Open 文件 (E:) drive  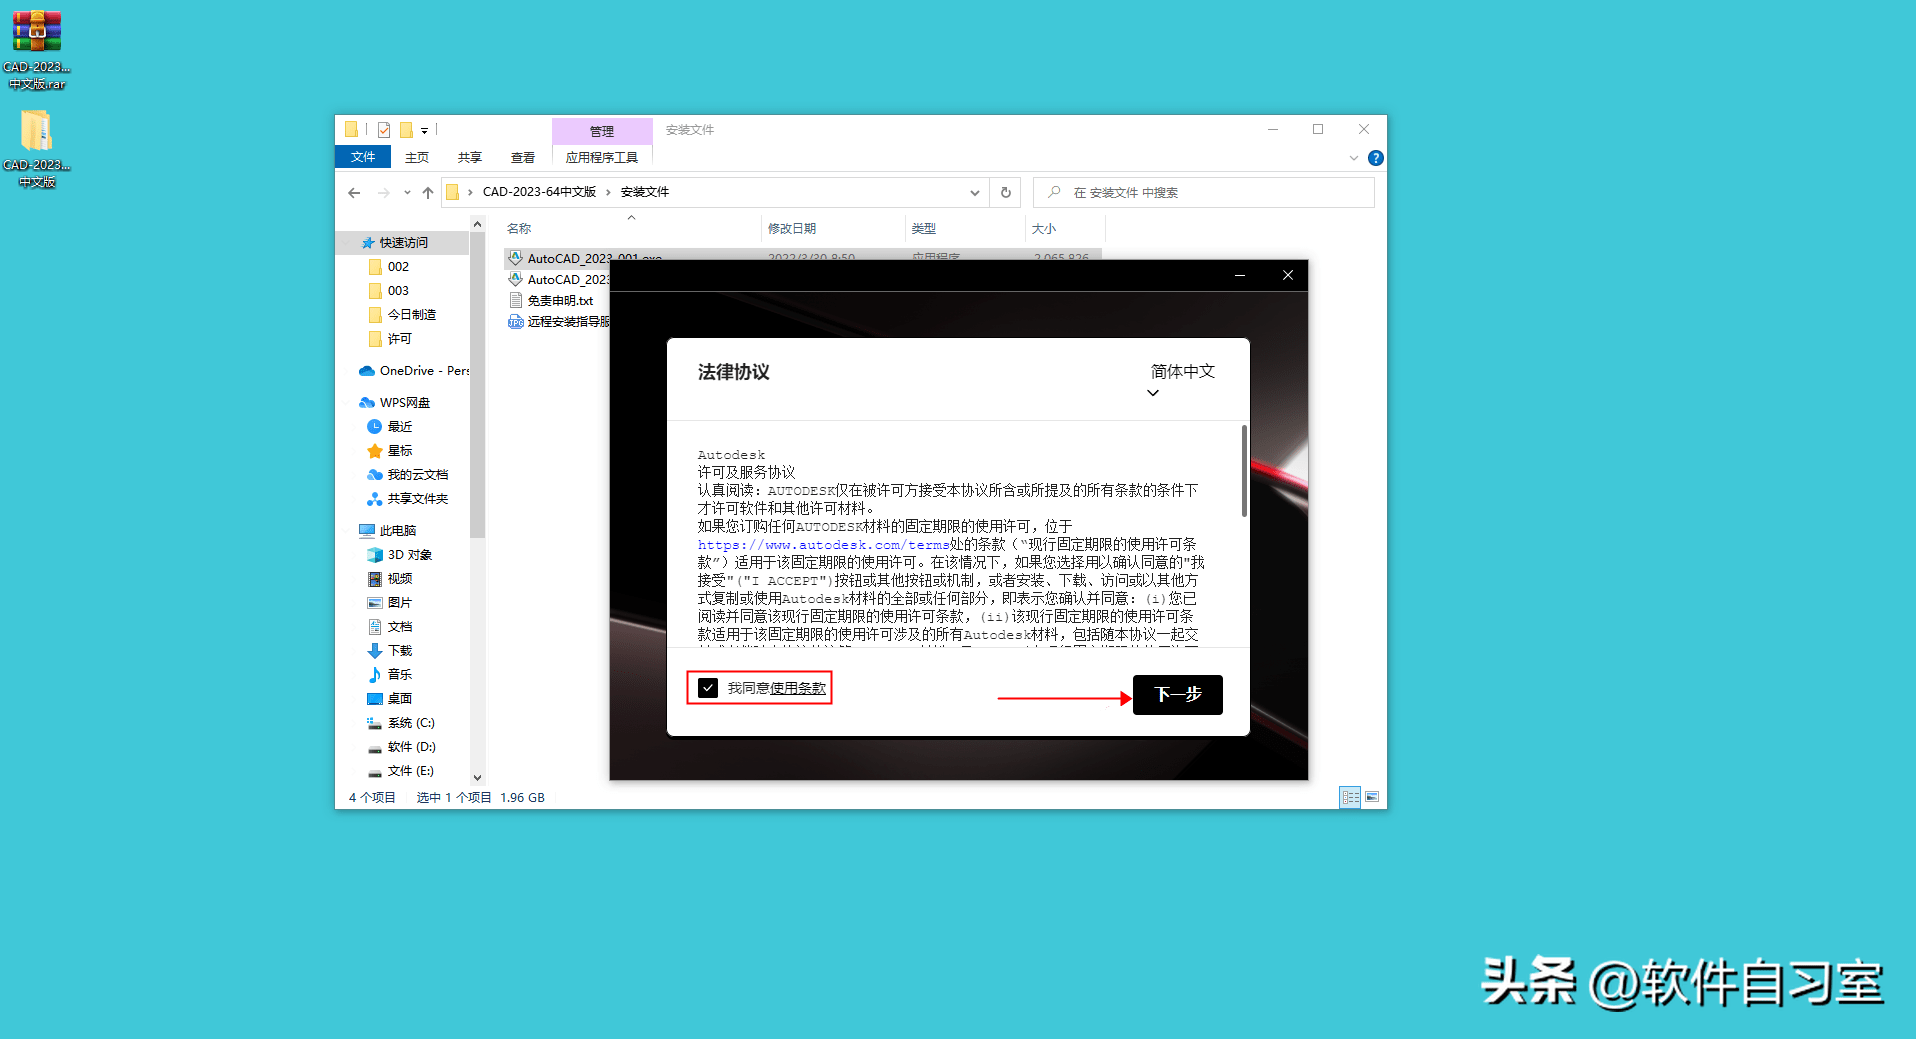(x=400, y=771)
